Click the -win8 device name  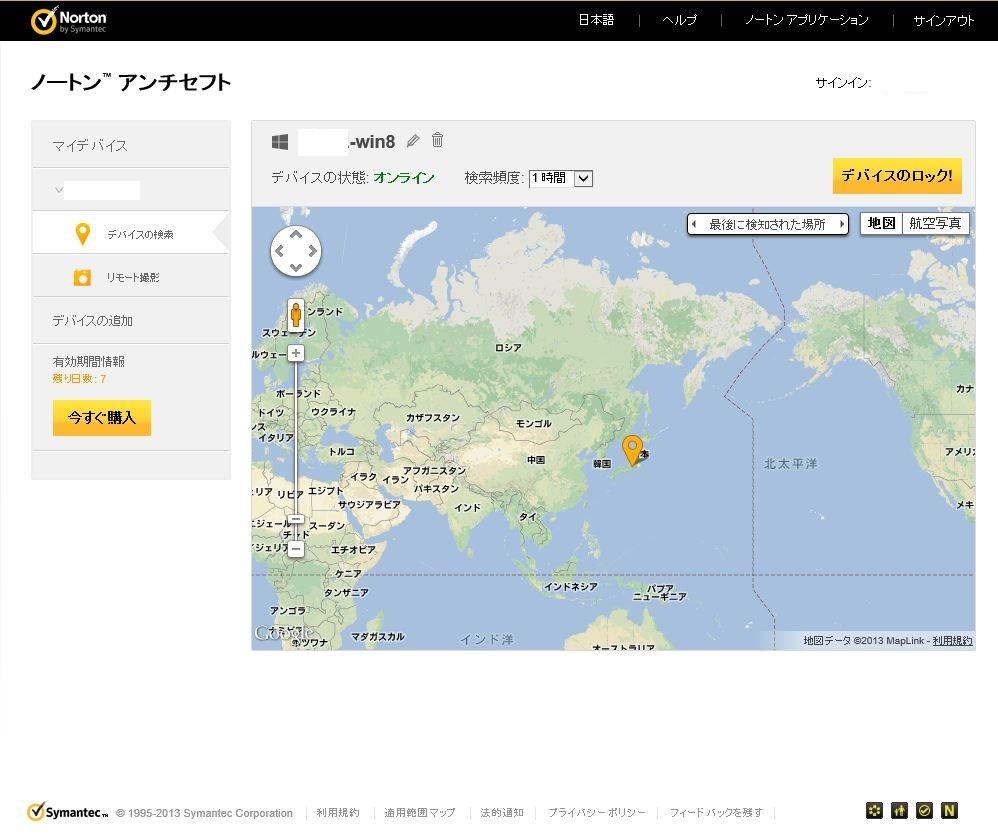372,141
